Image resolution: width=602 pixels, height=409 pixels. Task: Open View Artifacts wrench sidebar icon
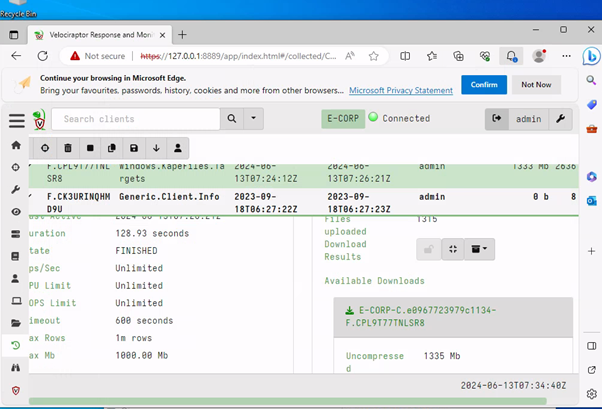tap(16, 189)
